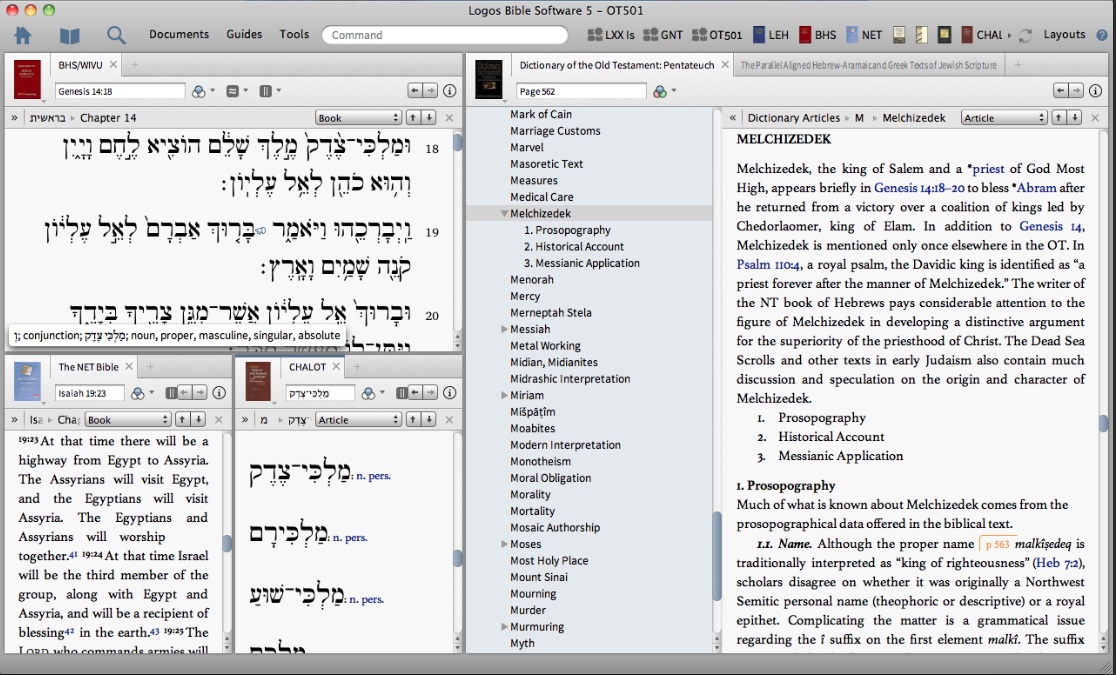Open the Genesis 14:18–20 reference link
Image resolution: width=1116 pixels, height=675 pixels.
tap(919, 187)
